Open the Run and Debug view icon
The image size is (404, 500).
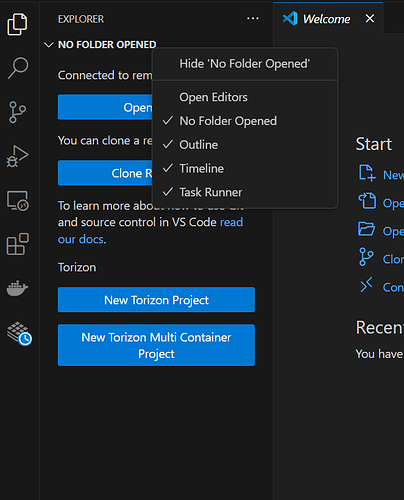pos(17,156)
